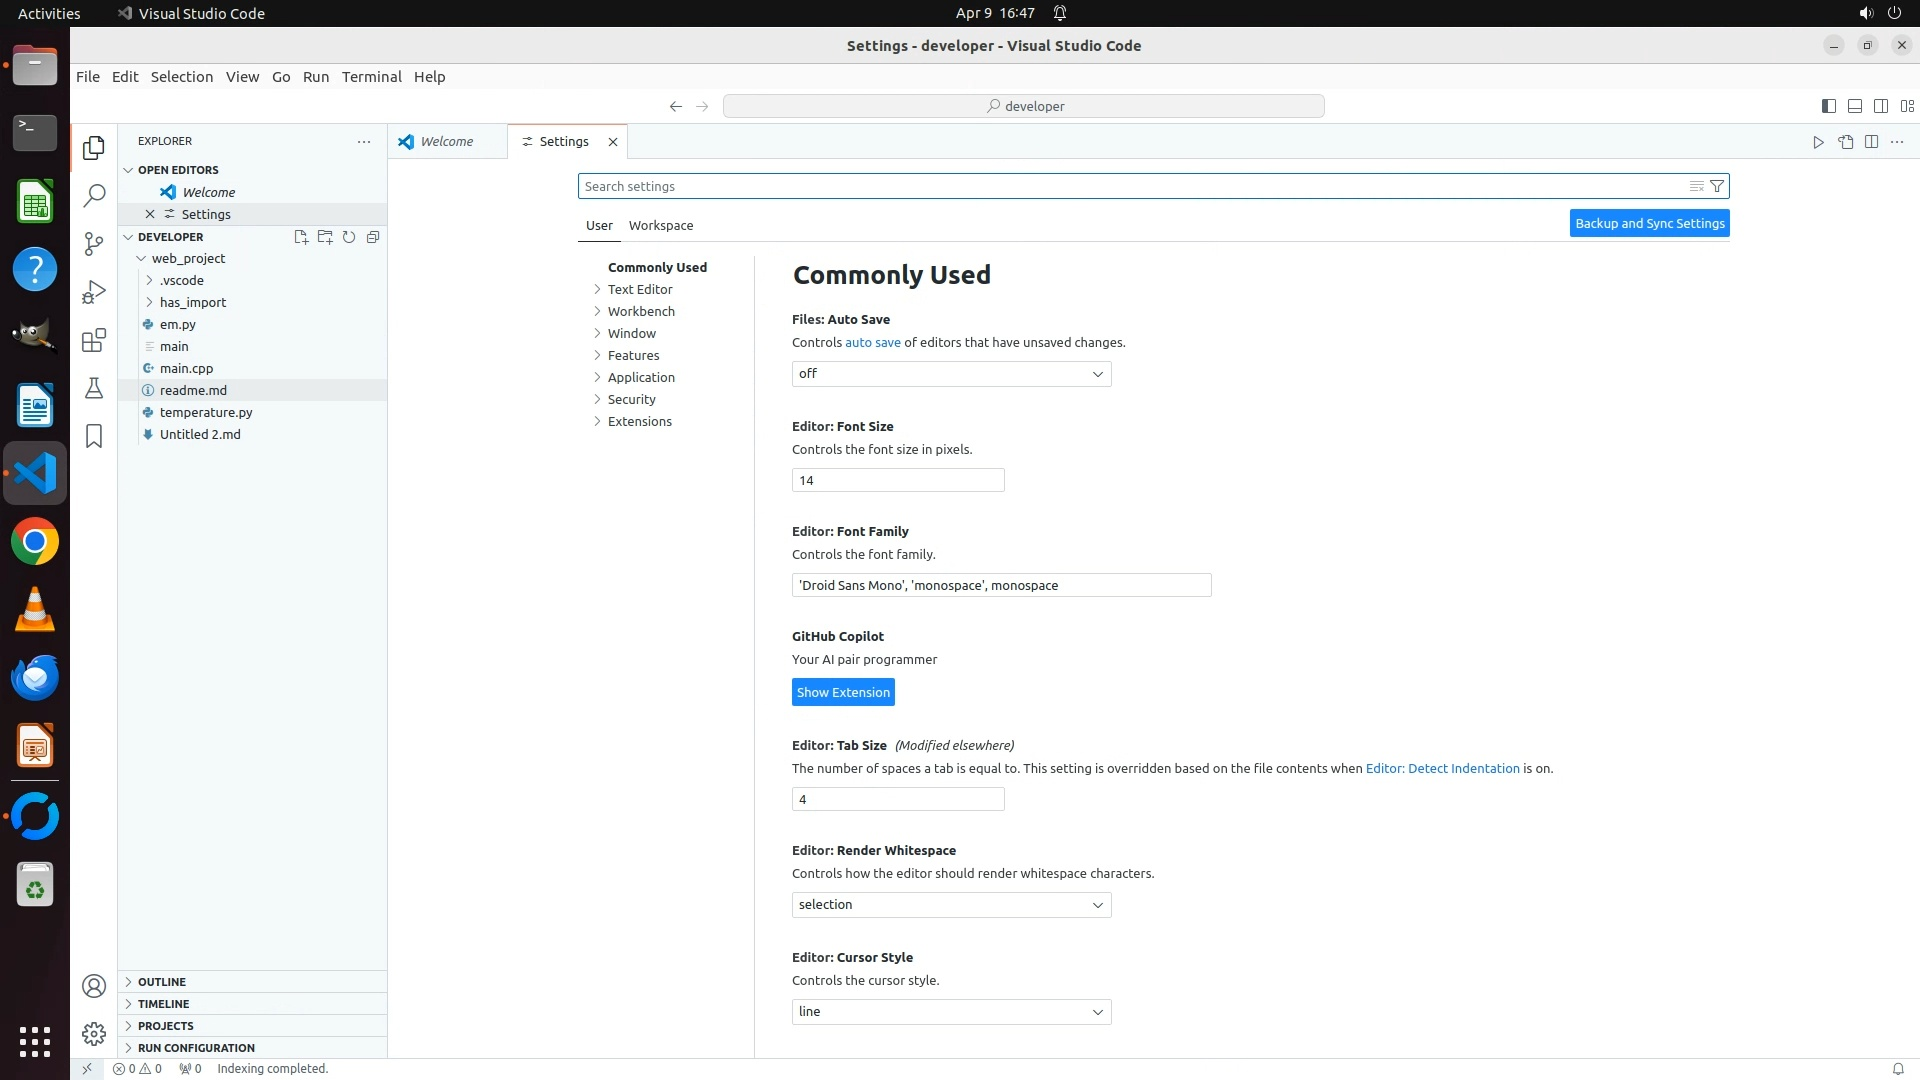Collapse all folders in explorer icon
The image size is (1920, 1080).
[x=373, y=237]
